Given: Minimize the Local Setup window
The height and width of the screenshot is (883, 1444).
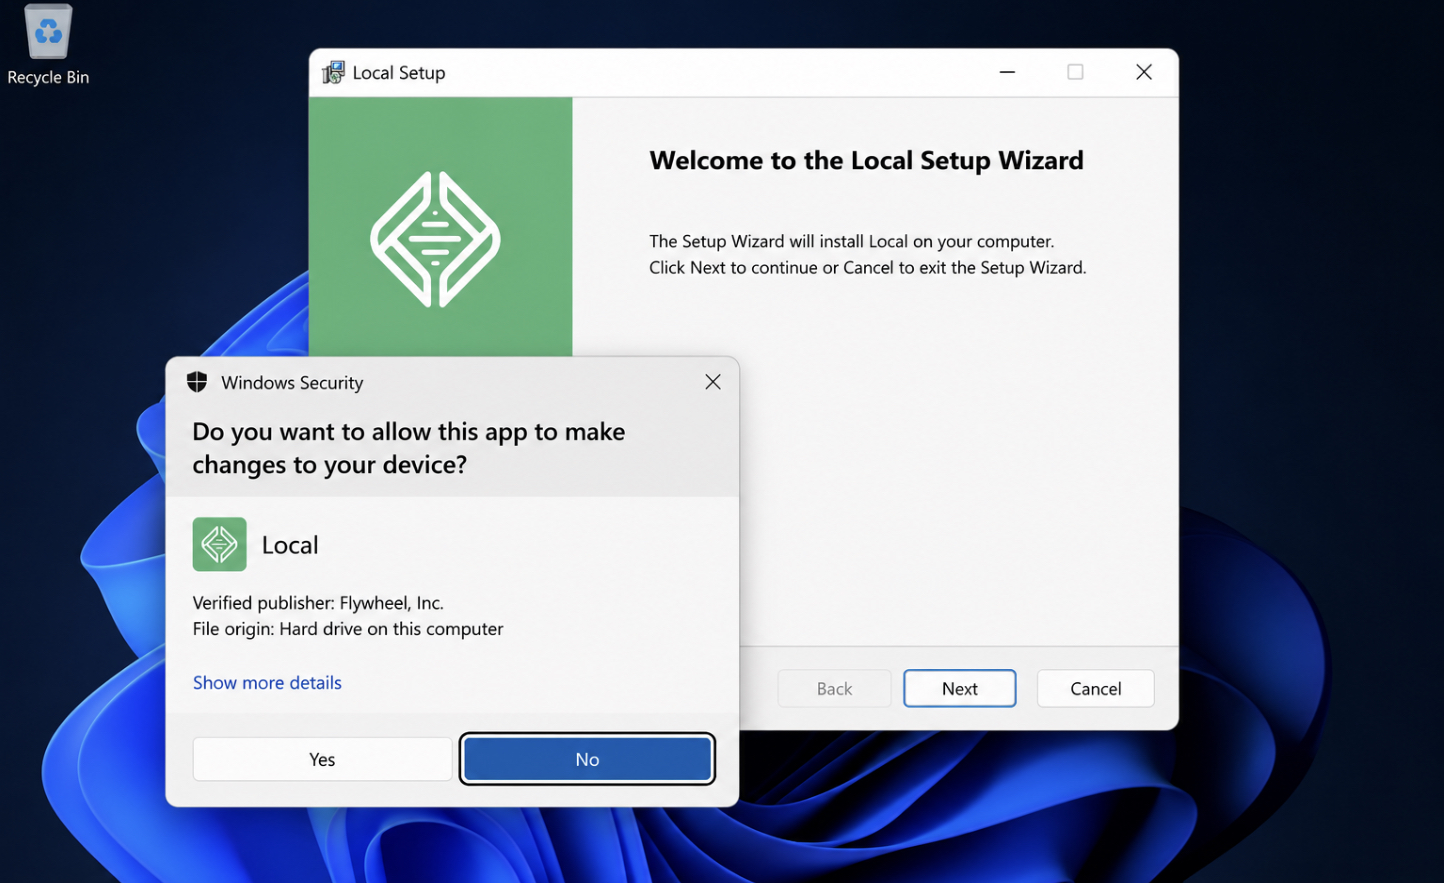Looking at the screenshot, I should [1007, 72].
